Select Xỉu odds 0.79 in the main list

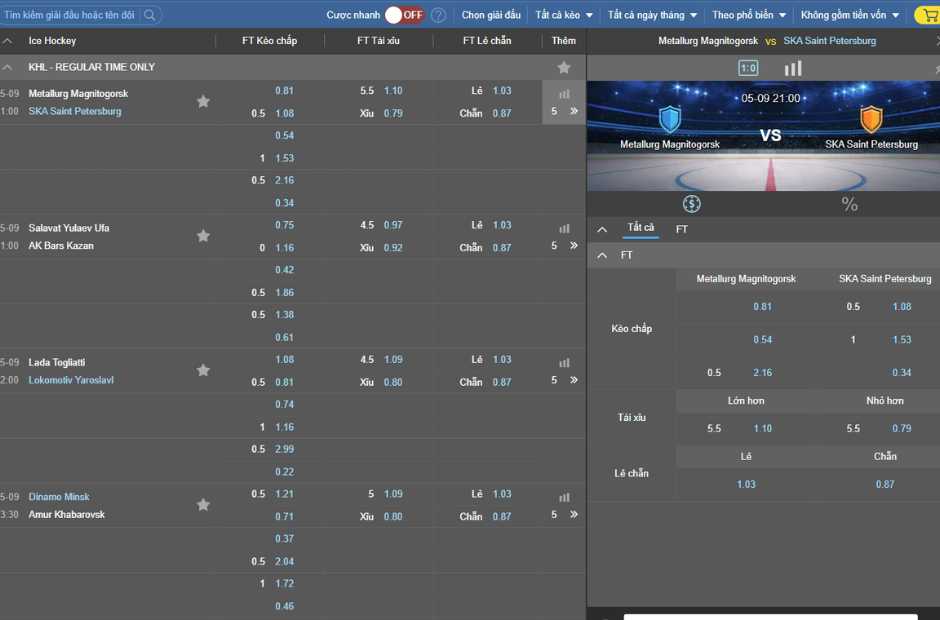point(393,113)
